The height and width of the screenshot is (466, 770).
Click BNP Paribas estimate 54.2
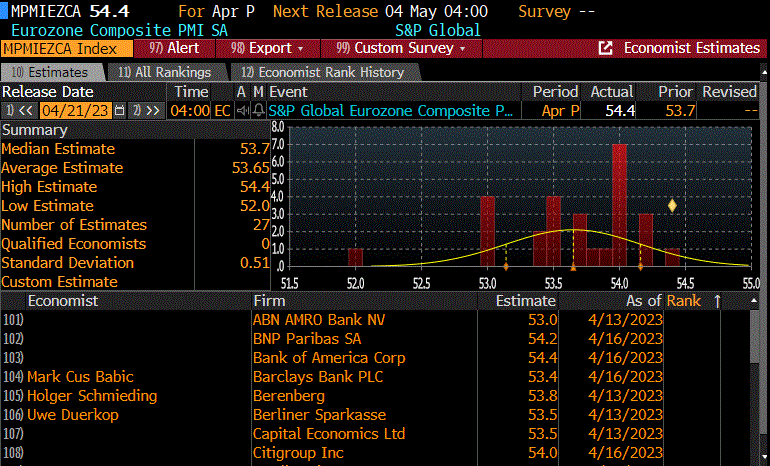543,339
